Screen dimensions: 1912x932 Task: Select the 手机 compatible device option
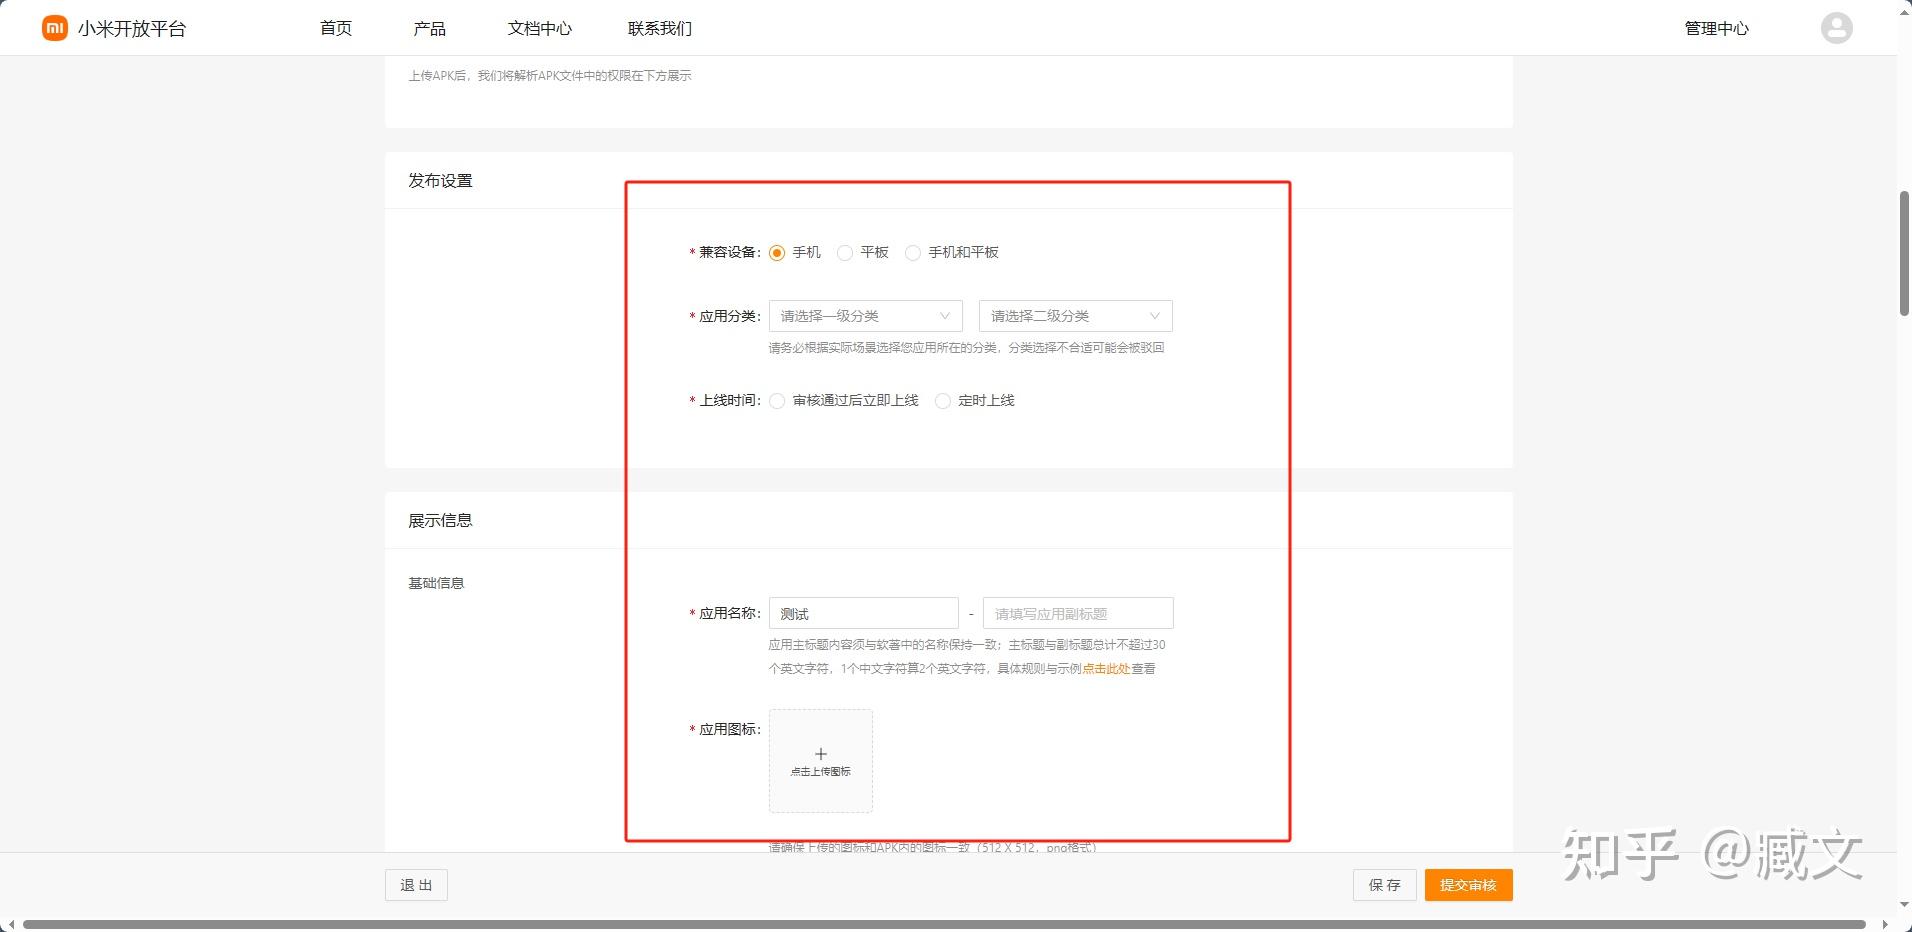pos(777,253)
